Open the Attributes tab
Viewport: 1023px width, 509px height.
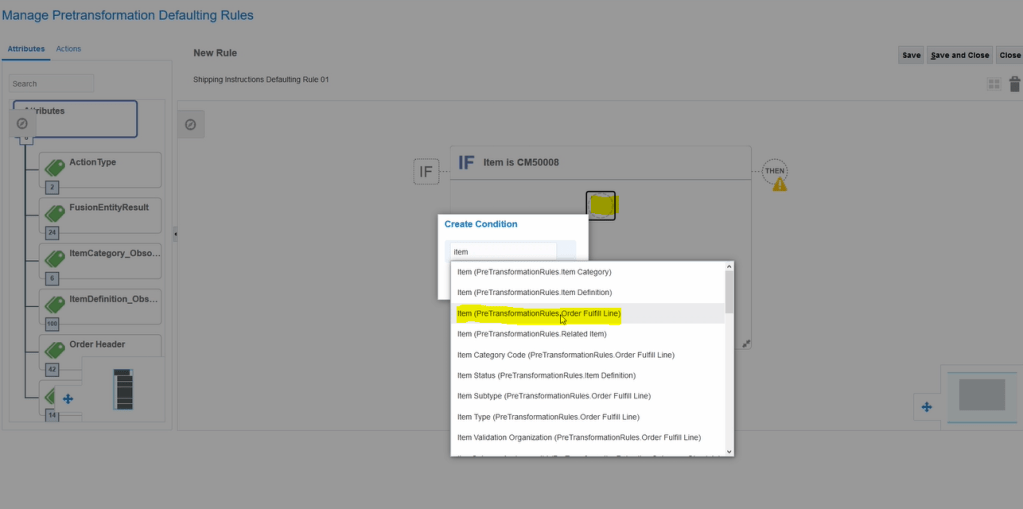[27, 49]
